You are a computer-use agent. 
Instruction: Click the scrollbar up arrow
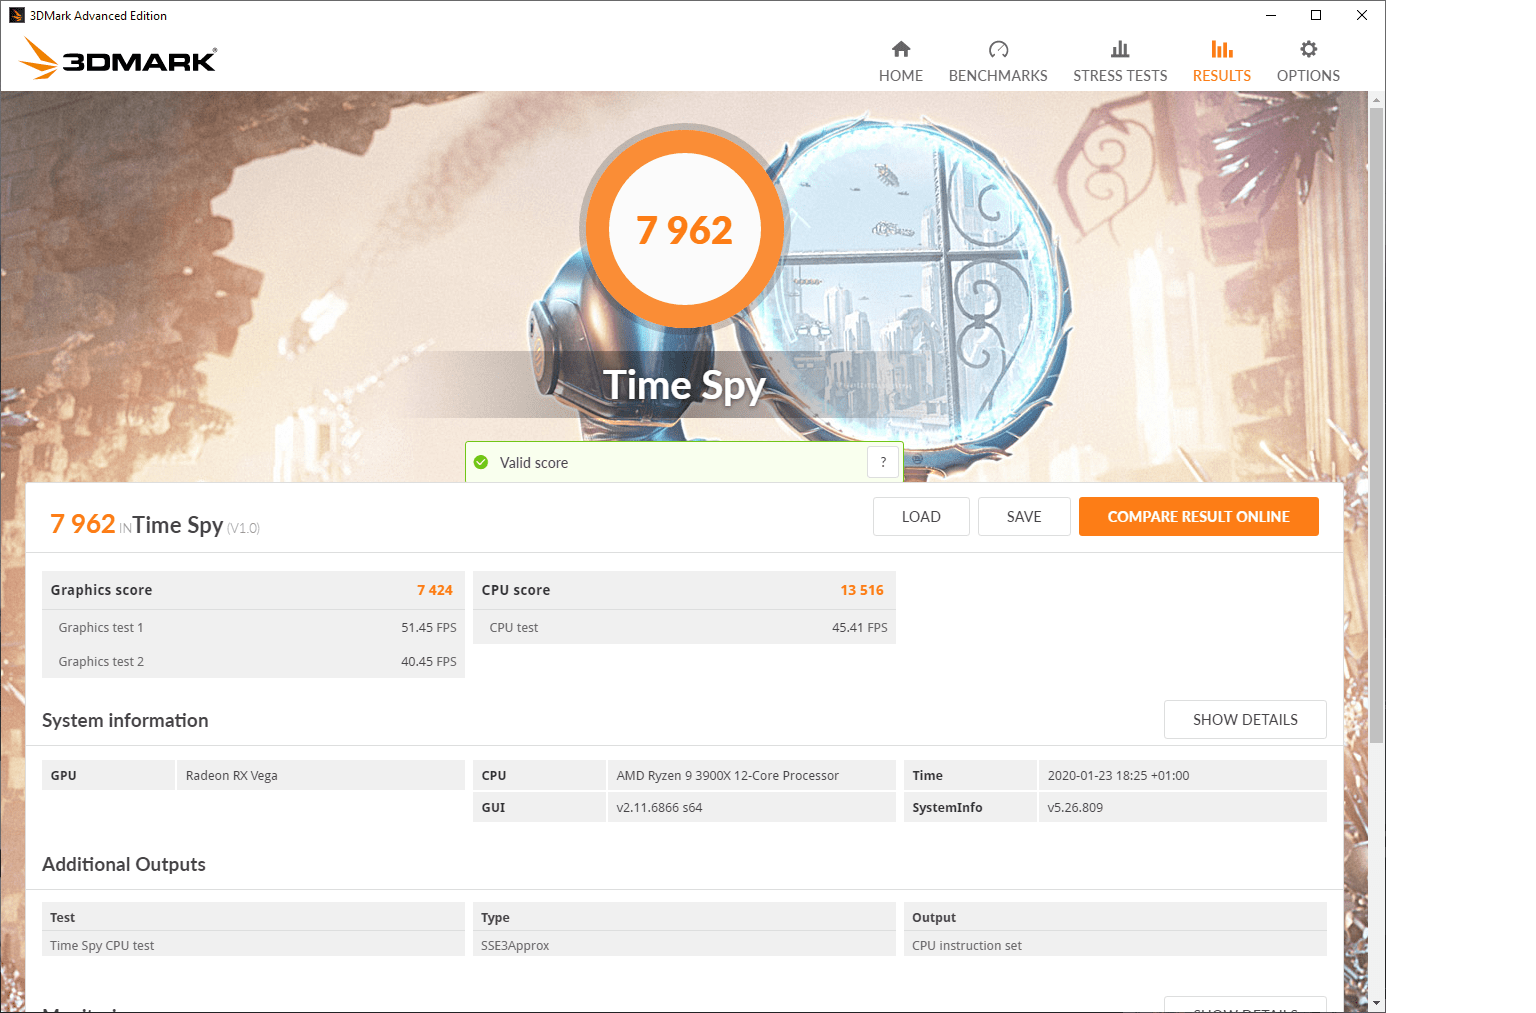click(1377, 100)
